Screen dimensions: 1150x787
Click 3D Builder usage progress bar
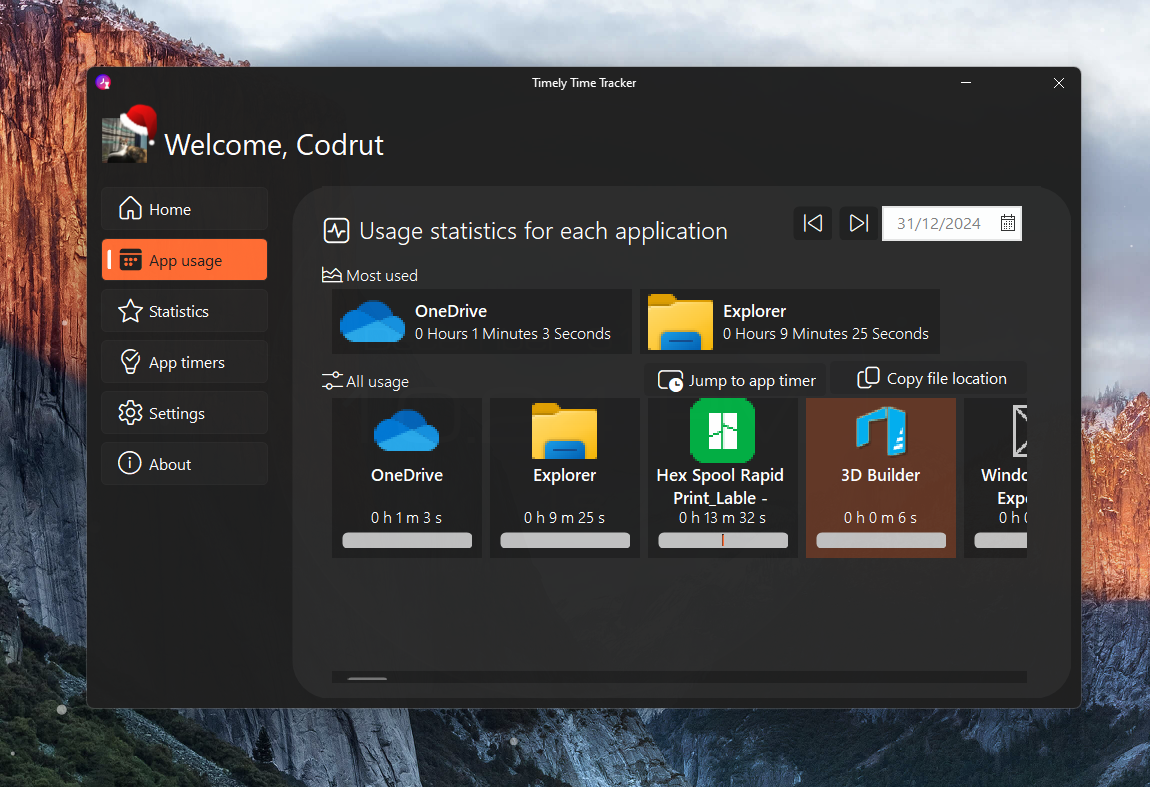click(x=881, y=541)
